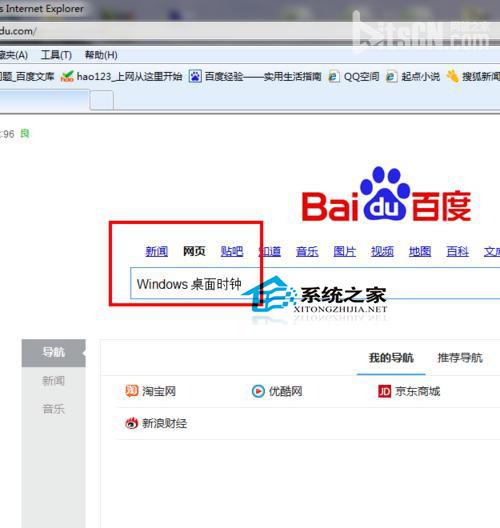Click the 视频 link
500x528 pixels.
pyautogui.click(x=382, y=251)
